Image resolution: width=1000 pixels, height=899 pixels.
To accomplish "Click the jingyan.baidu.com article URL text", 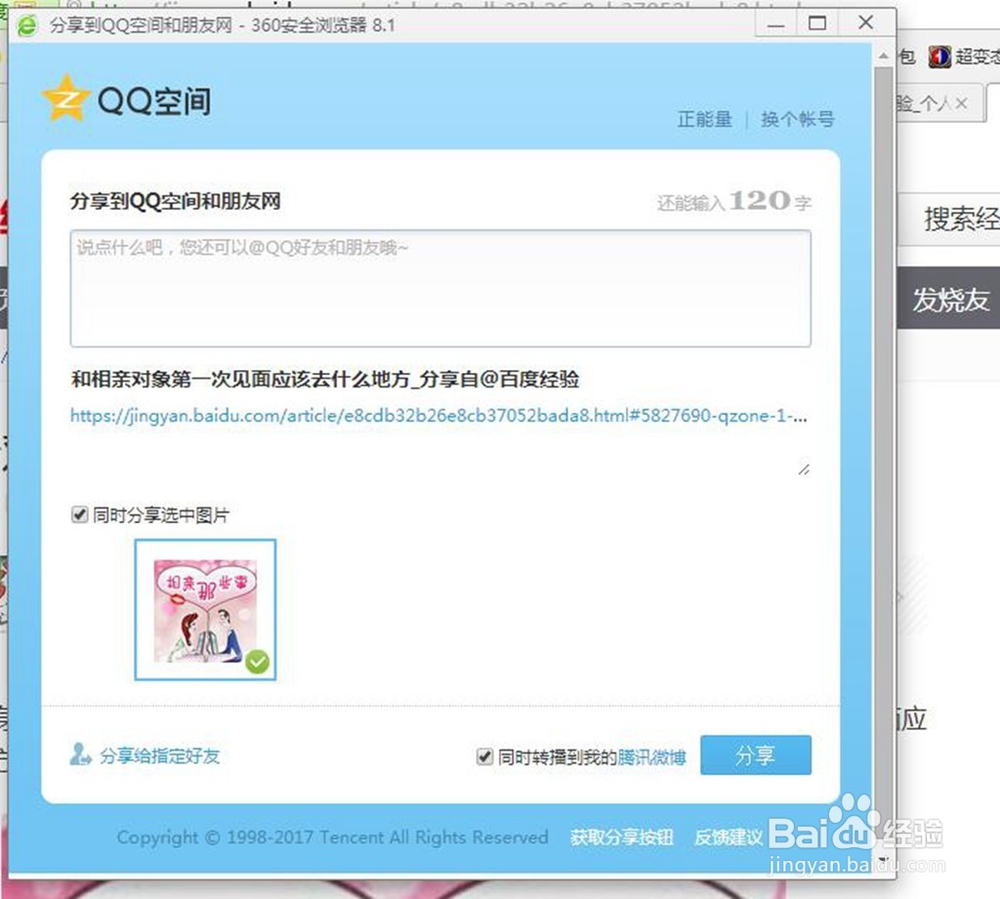I will point(439,416).
